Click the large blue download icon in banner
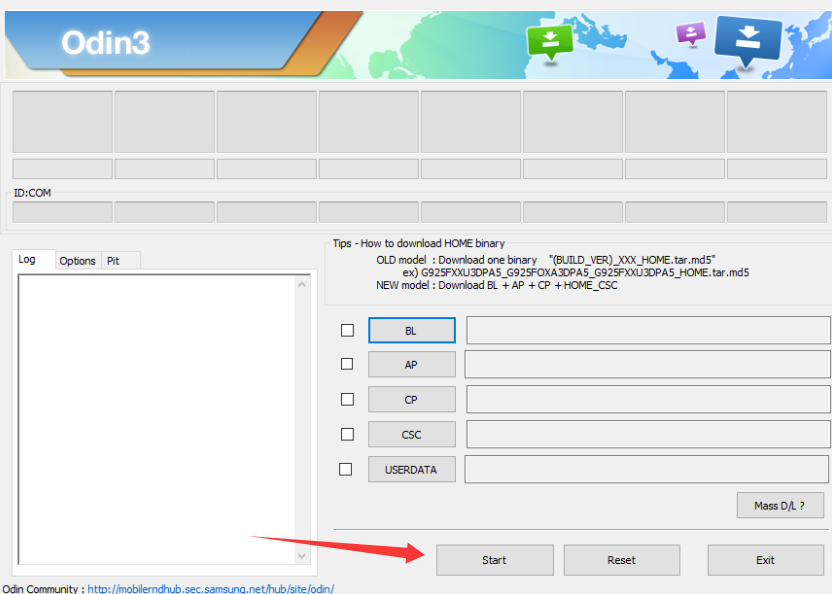 (x=748, y=41)
